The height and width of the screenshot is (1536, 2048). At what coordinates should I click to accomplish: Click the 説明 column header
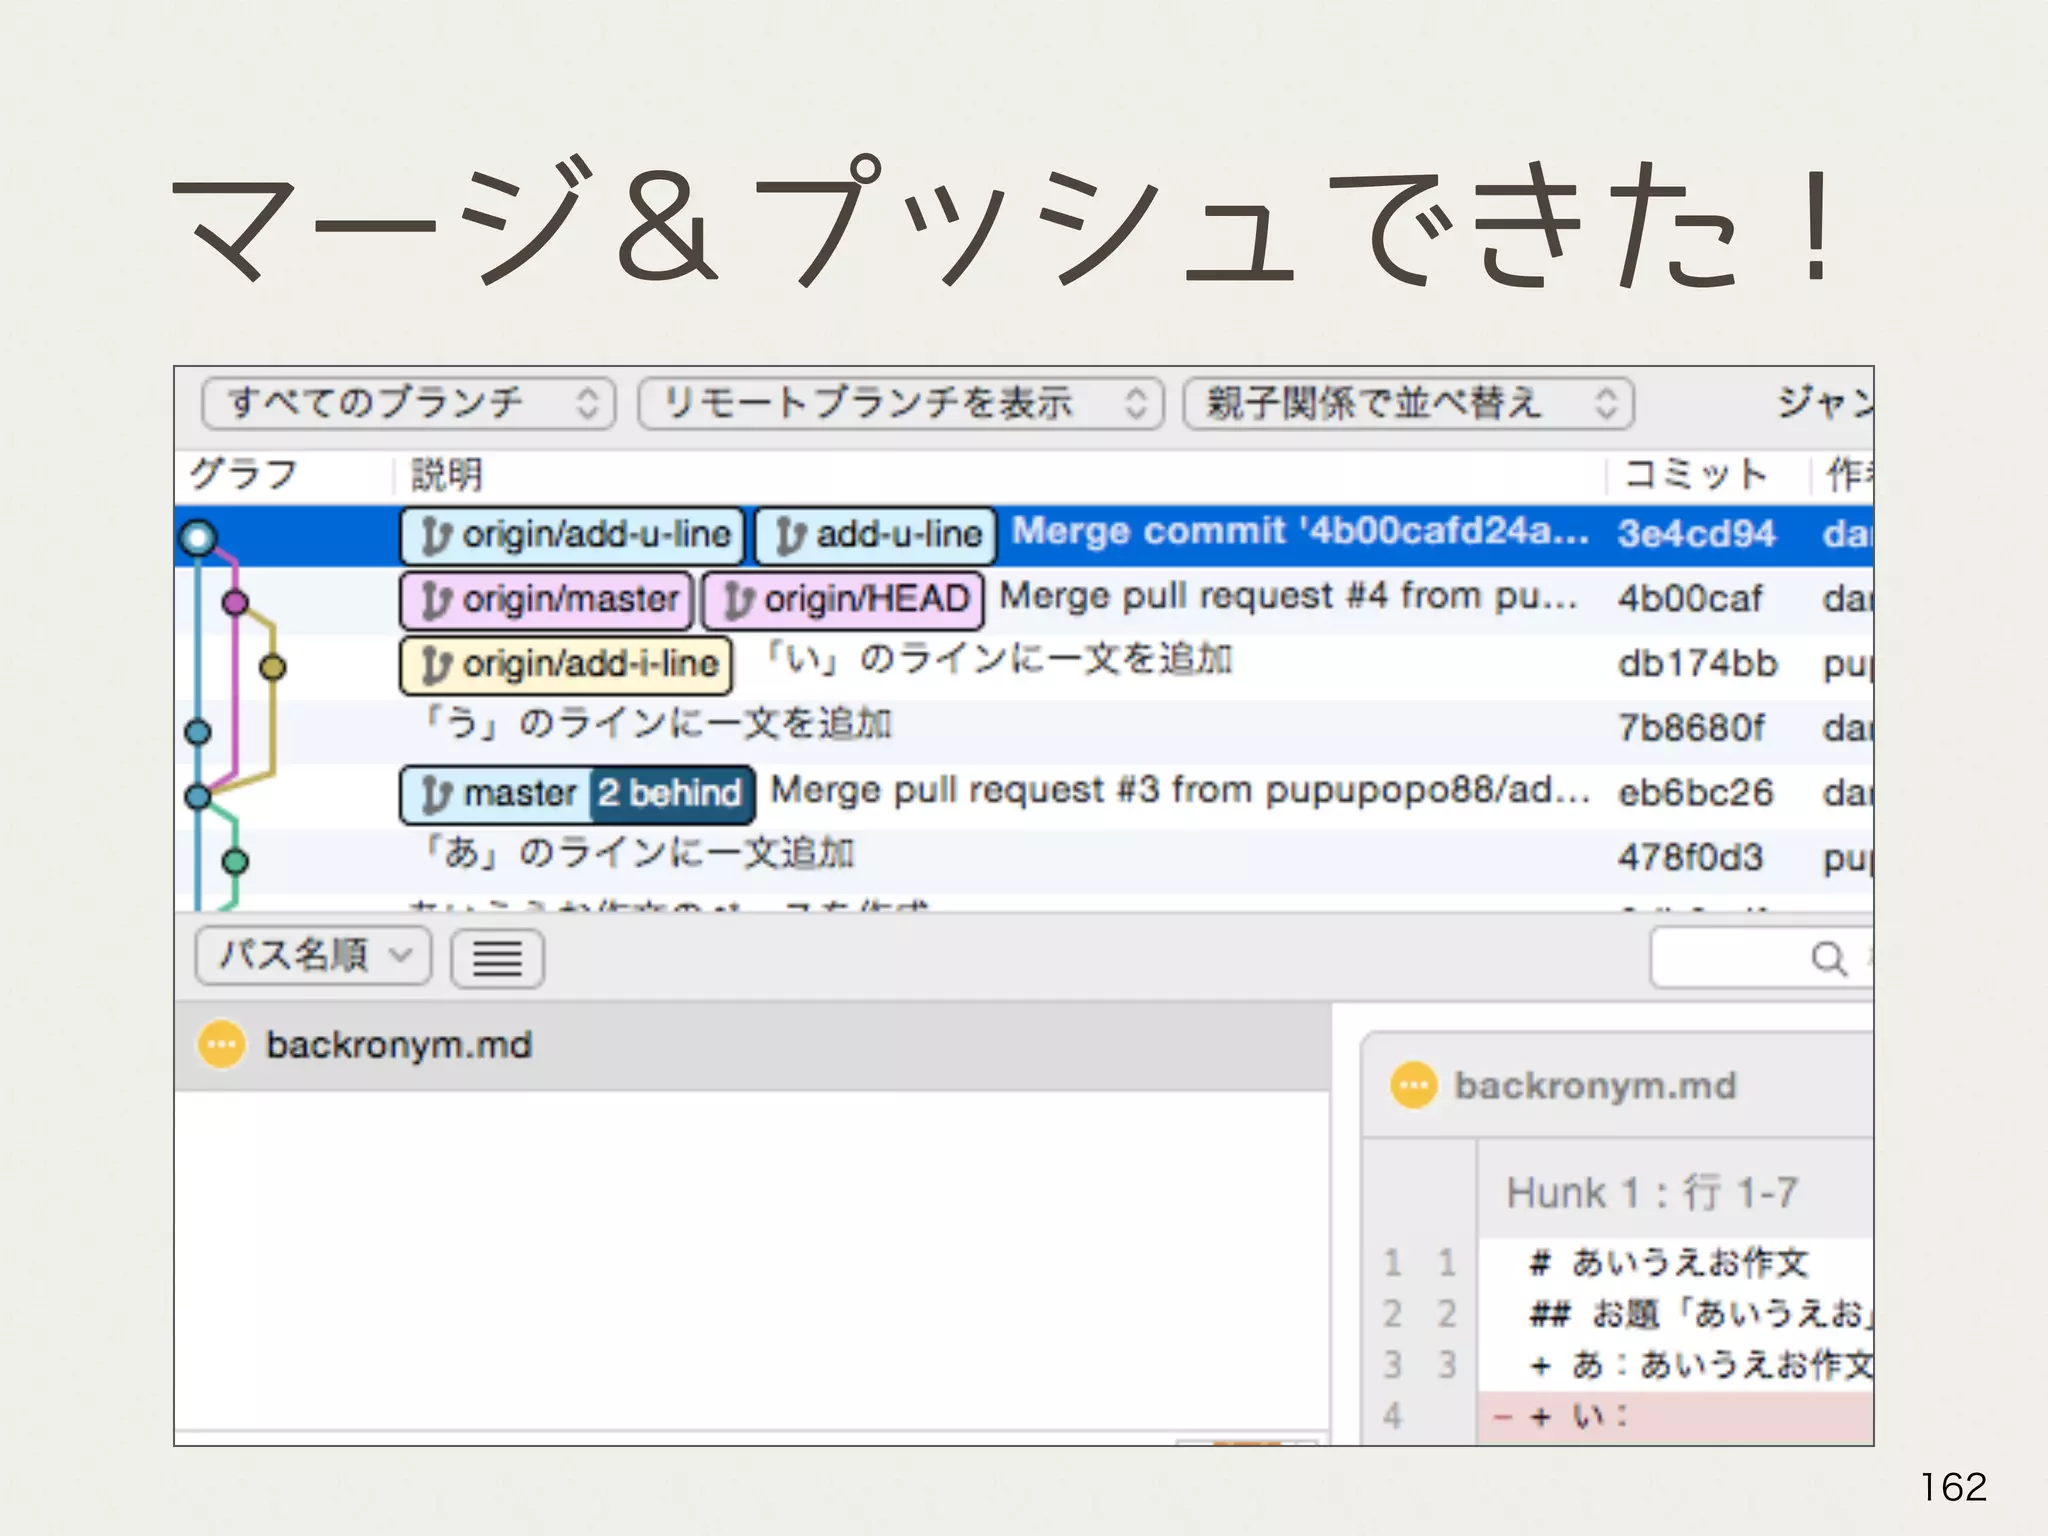(448, 474)
